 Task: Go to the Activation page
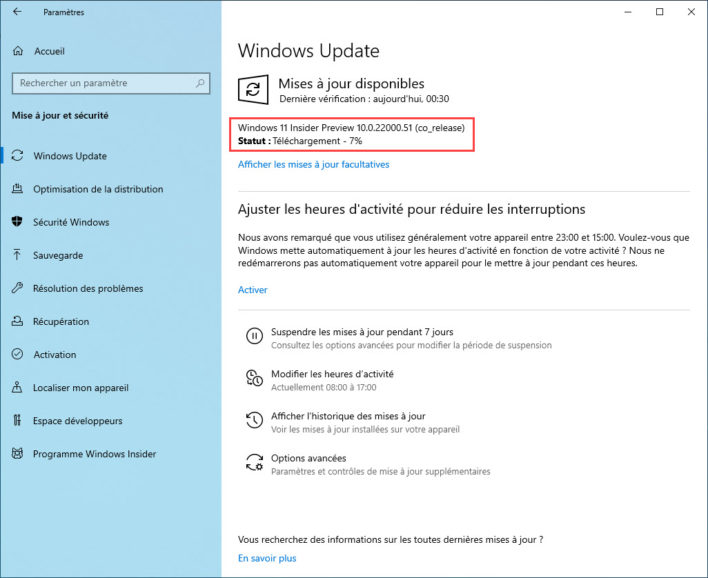[x=55, y=354]
